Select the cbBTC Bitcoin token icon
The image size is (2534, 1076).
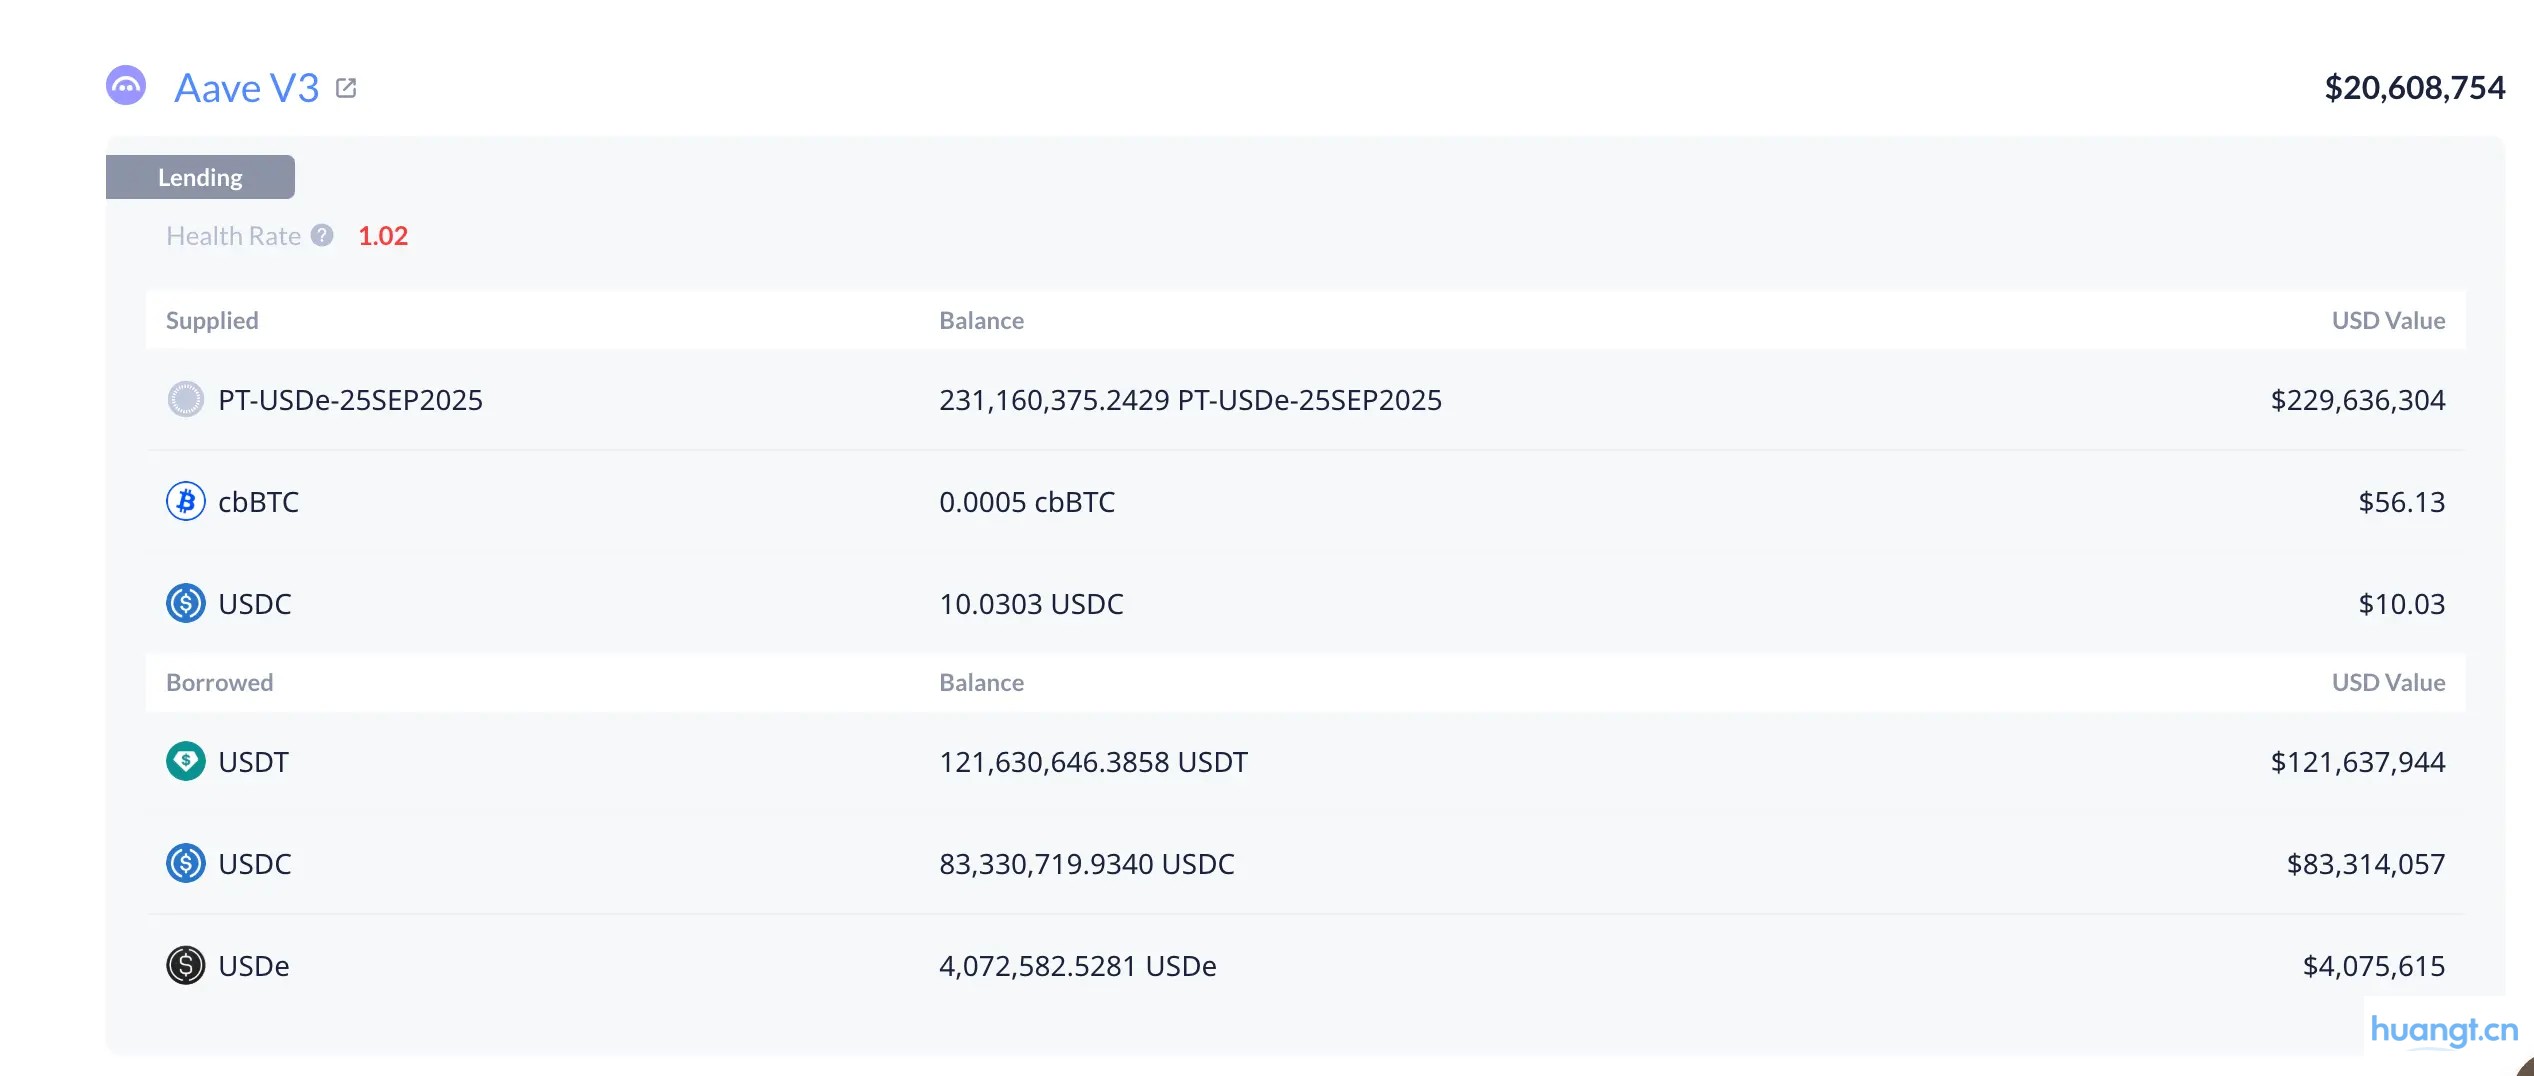coord(186,502)
